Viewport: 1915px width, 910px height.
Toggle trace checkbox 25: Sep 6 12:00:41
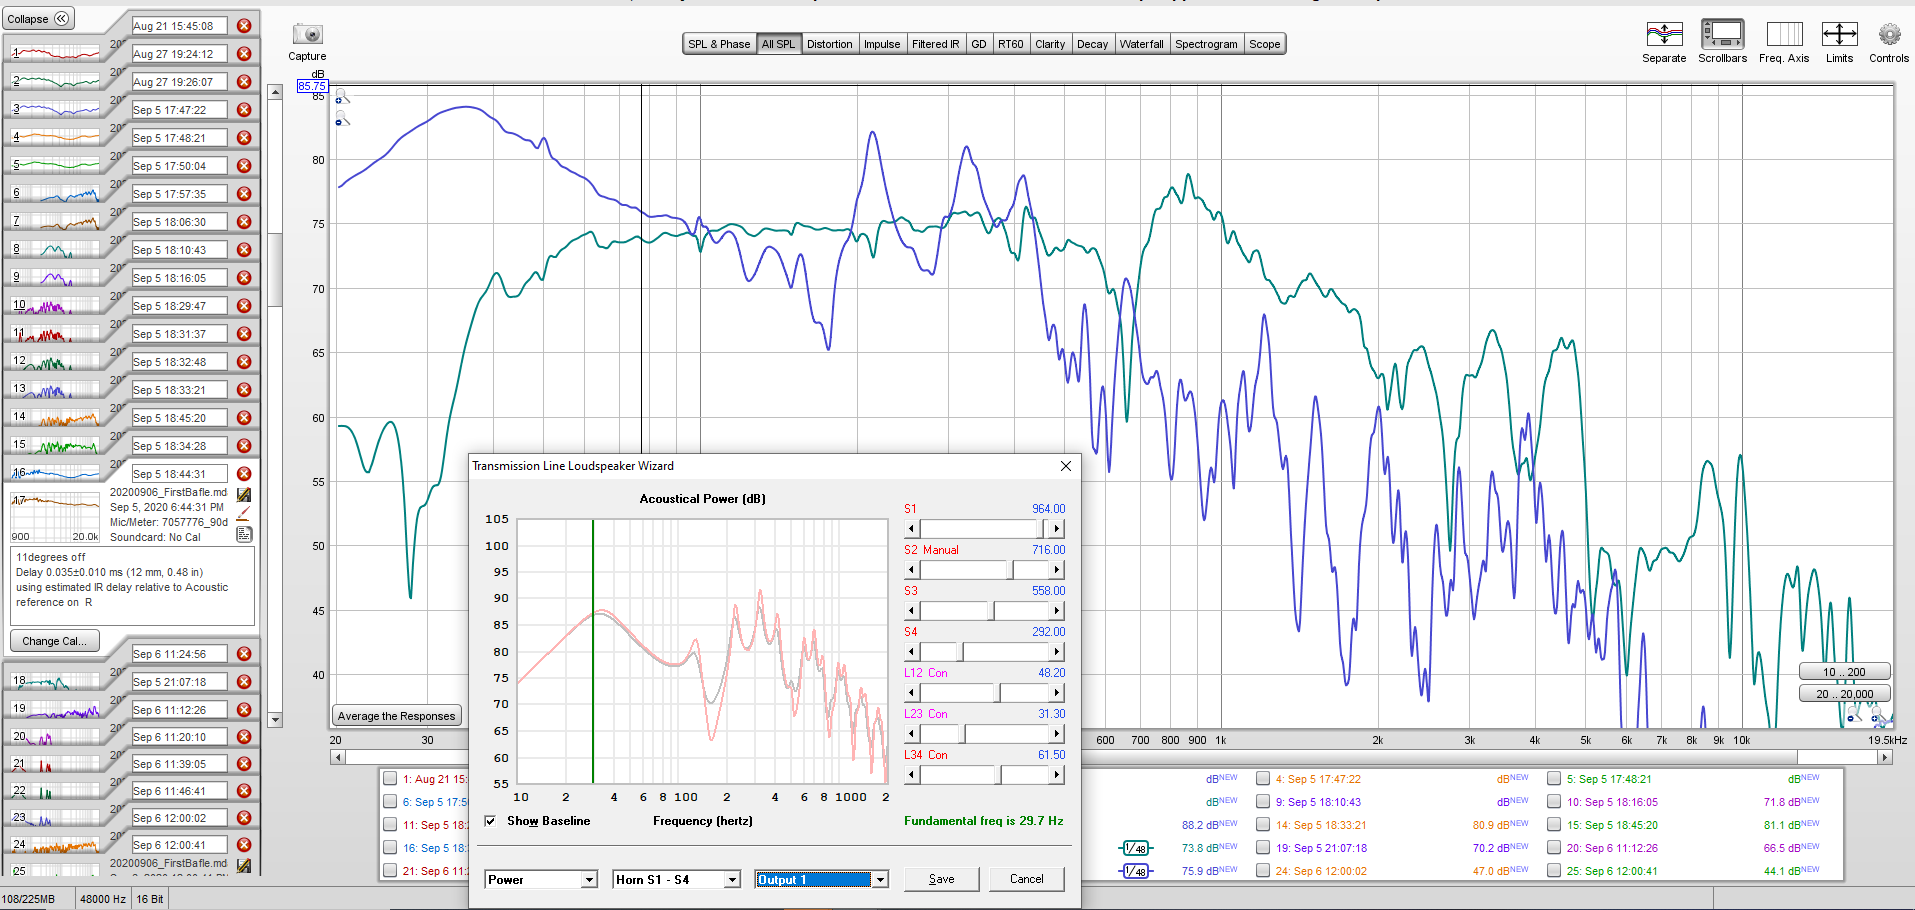[1554, 871]
